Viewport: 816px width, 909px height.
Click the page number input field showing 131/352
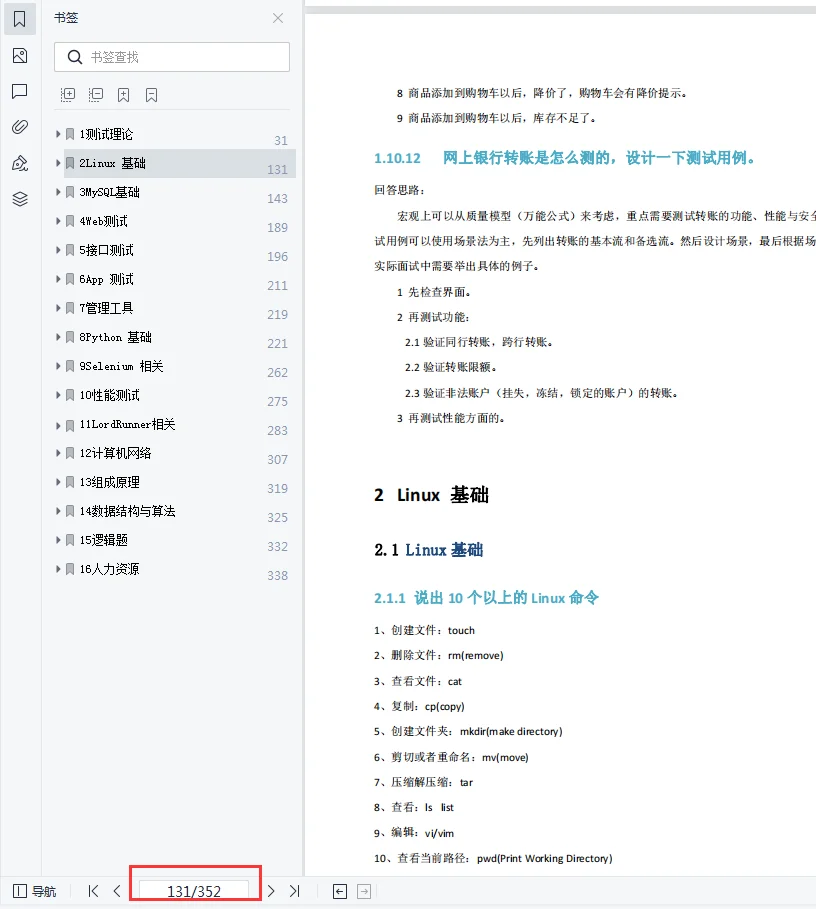pyautogui.click(x=195, y=888)
